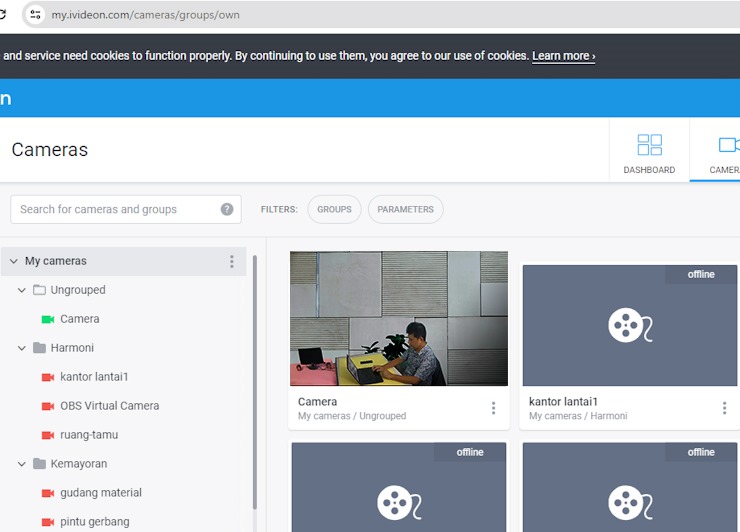Click the red camera icon of pintu gerbang
This screenshot has height=532, width=740.
[x=48, y=522]
